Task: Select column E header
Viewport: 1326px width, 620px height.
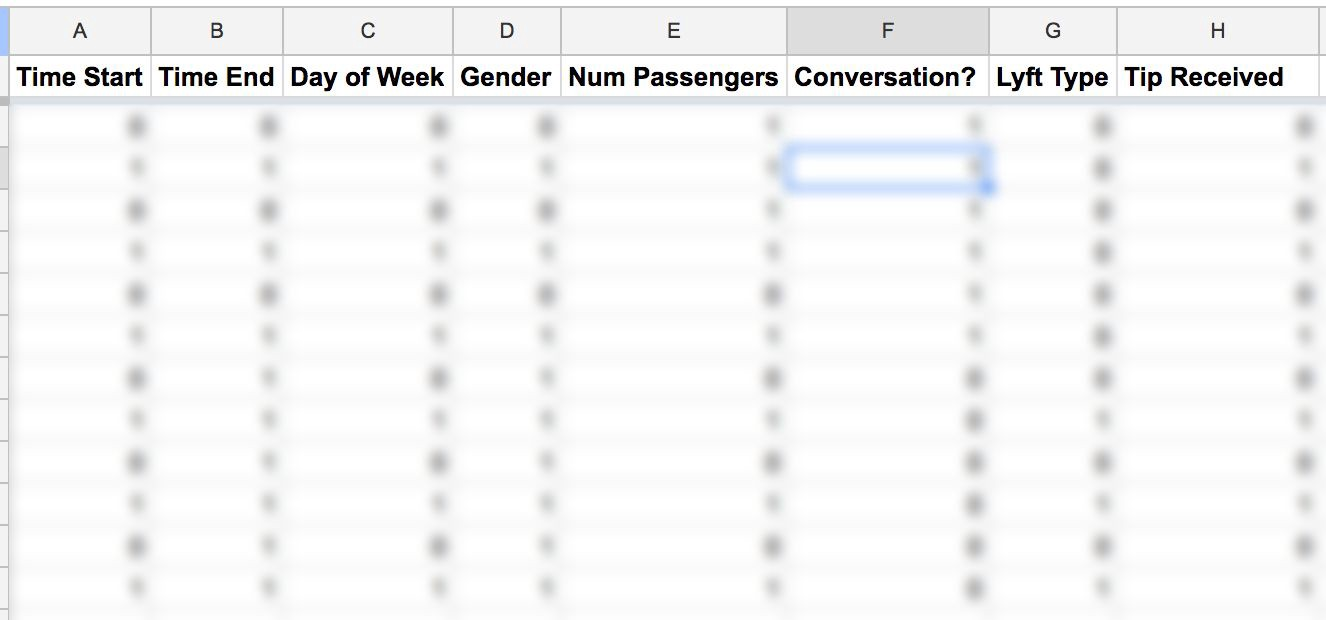Action: pos(674,31)
